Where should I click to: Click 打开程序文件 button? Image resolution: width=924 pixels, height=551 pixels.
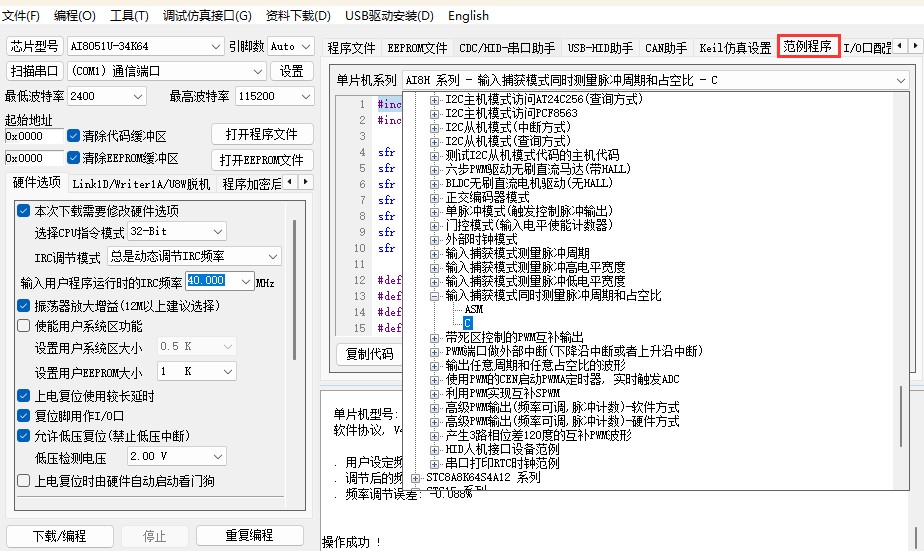(x=262, y=134)
